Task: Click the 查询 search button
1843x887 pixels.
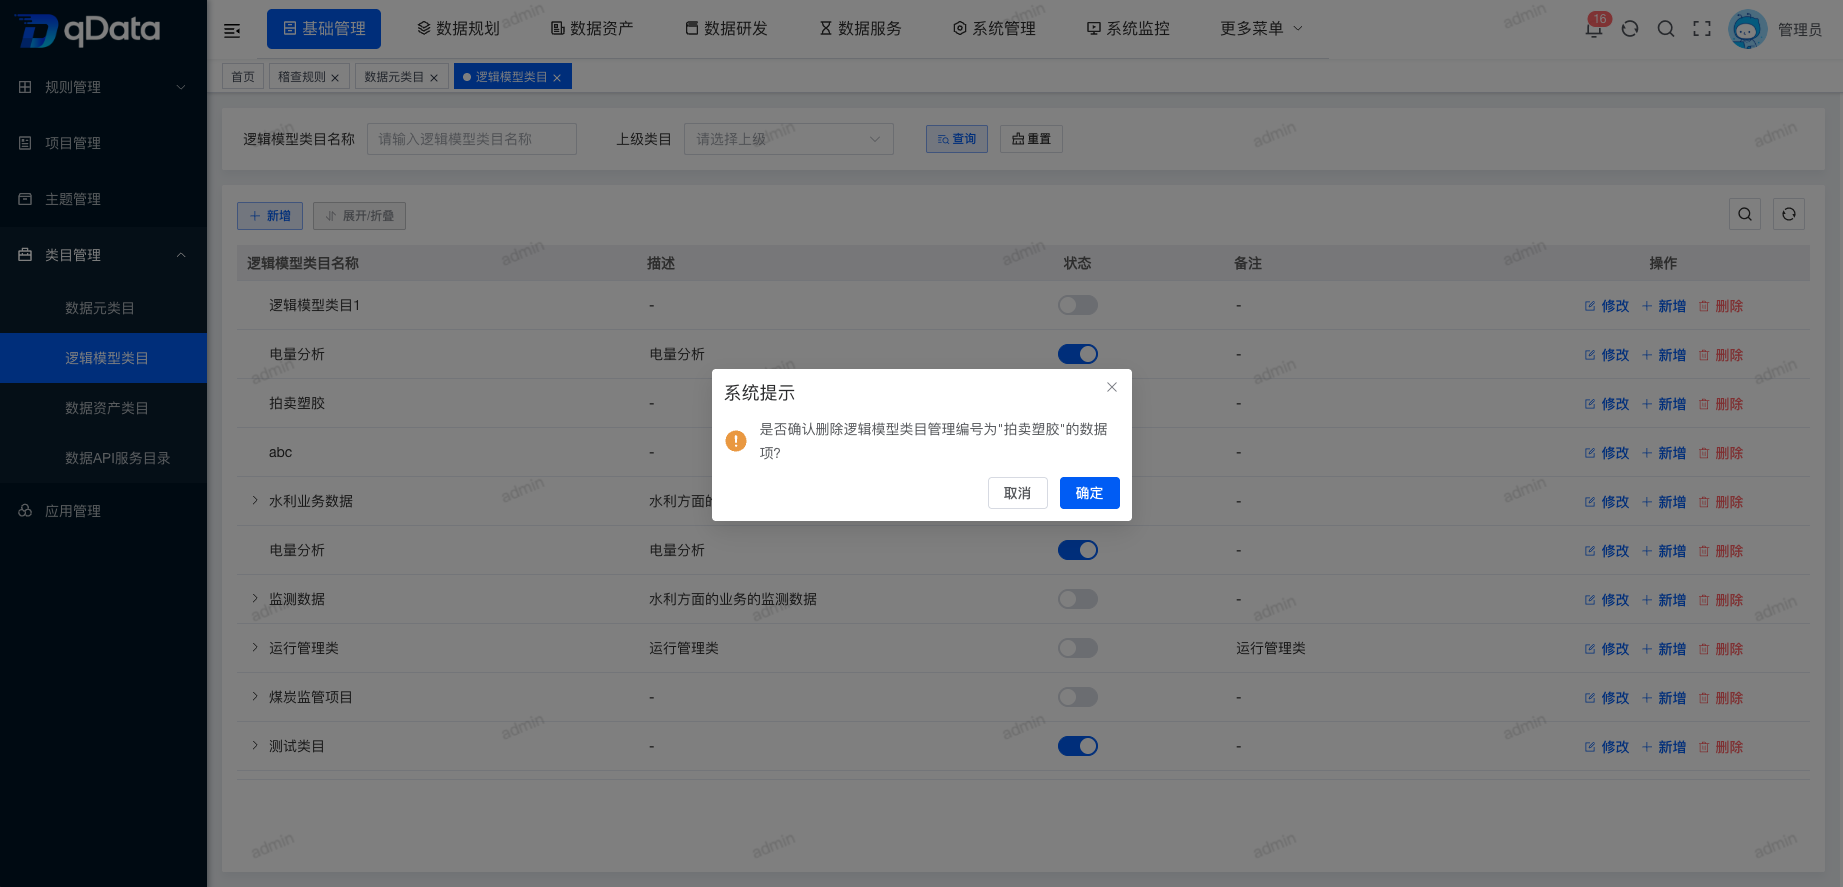Action: 957,139
